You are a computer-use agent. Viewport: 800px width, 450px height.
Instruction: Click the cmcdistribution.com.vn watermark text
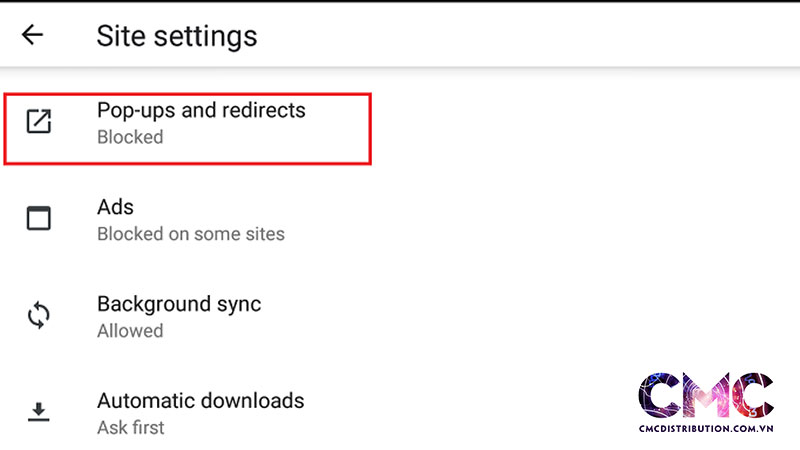705,428
